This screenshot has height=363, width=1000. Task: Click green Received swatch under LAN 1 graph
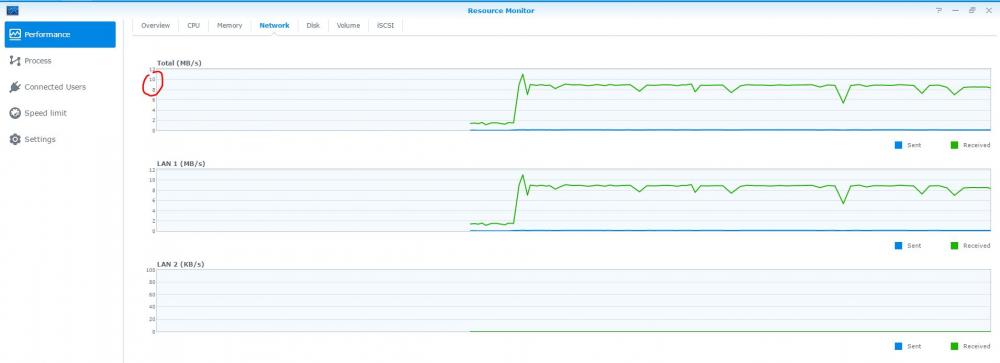pos(954,246)
